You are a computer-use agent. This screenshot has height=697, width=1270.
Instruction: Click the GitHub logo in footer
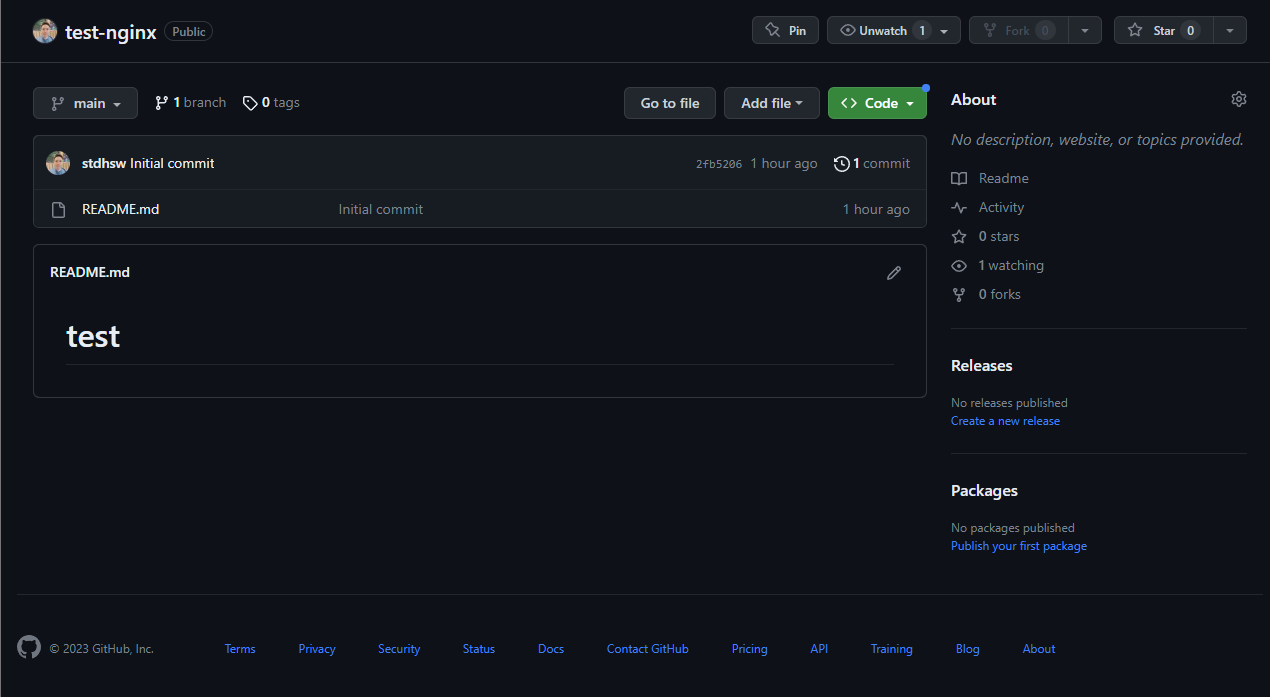click(29, 647)
